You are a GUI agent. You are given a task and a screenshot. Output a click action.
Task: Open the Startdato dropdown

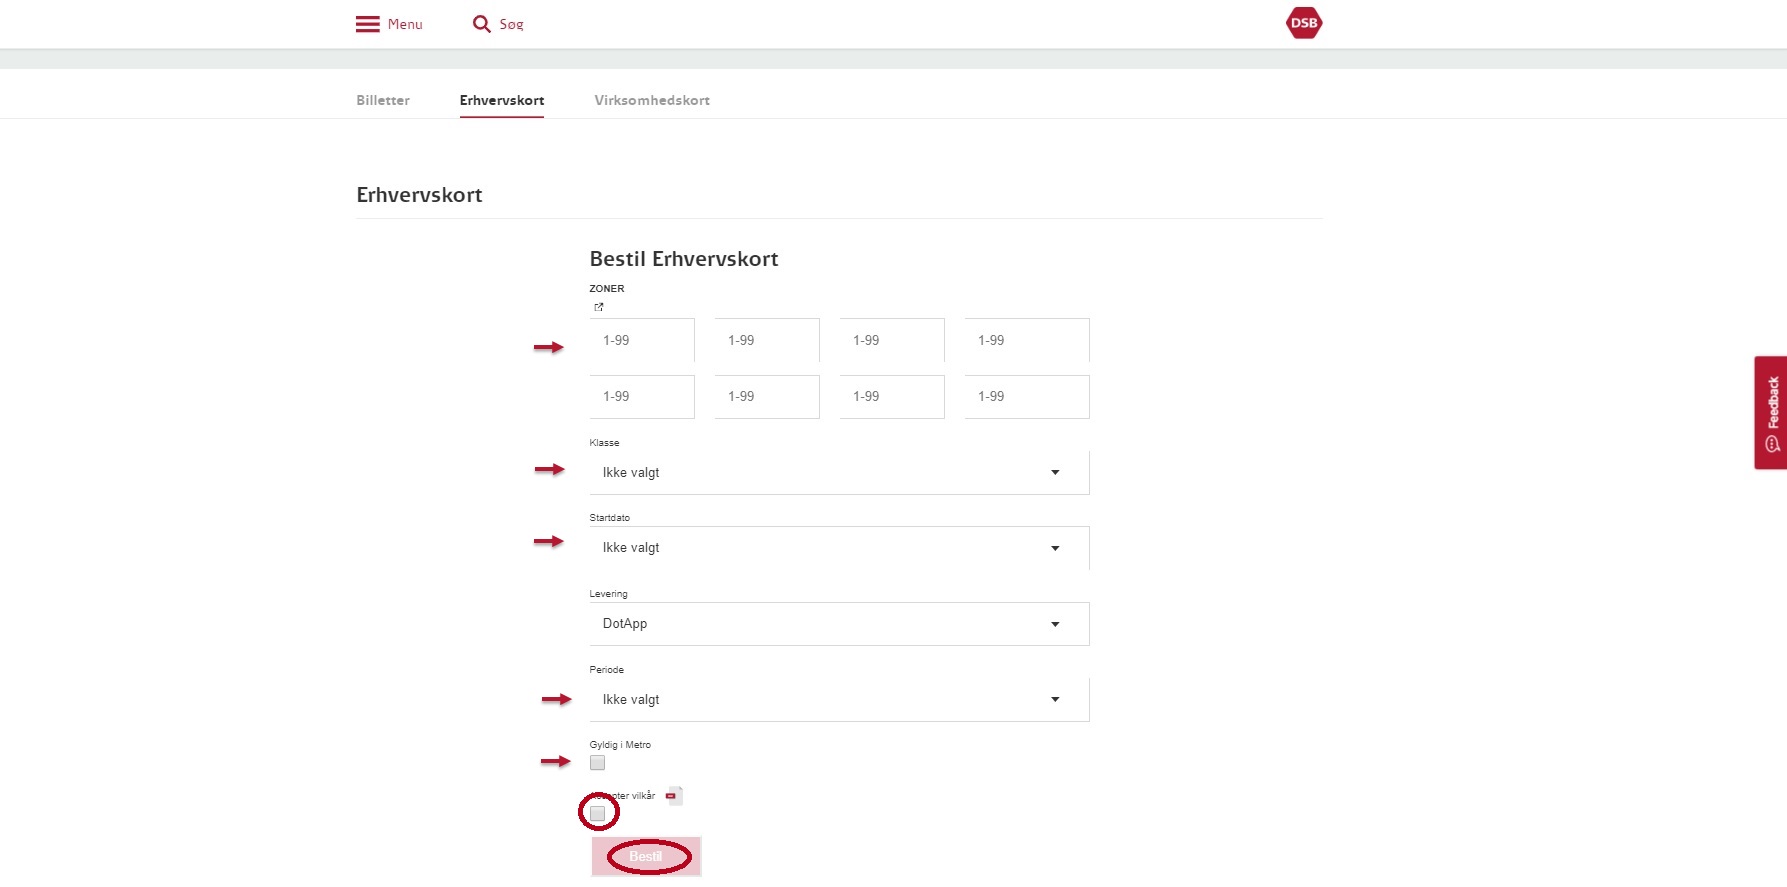[x=838, y=548]
